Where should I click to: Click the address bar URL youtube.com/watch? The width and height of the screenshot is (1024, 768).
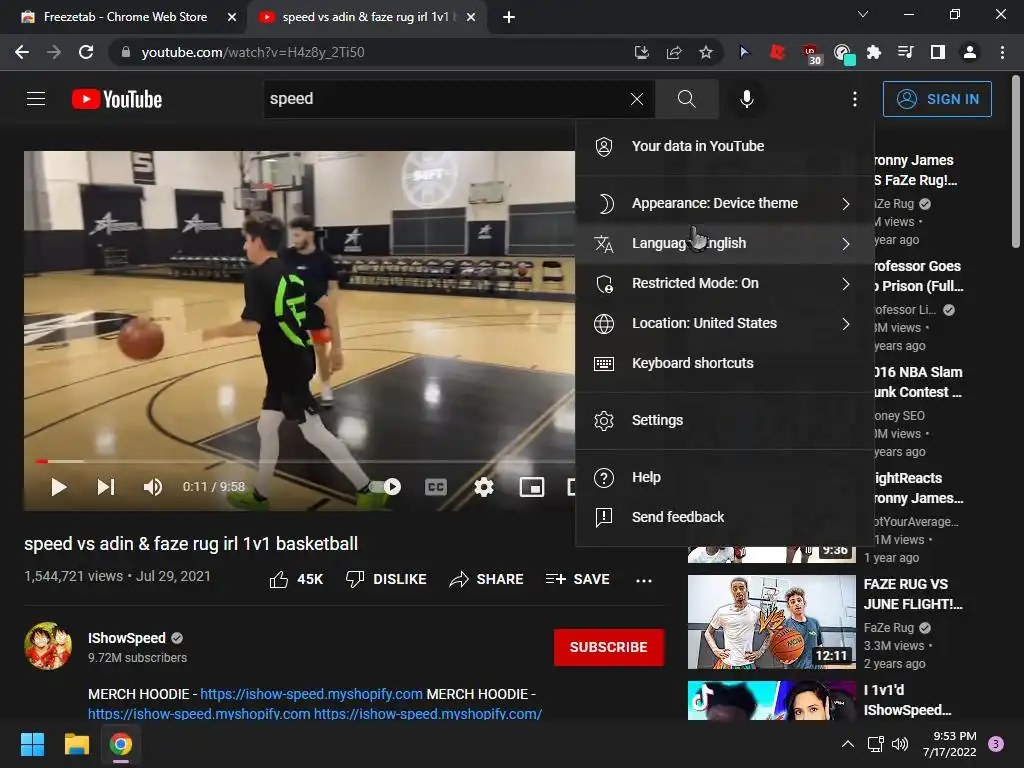(x=253, y=52)
